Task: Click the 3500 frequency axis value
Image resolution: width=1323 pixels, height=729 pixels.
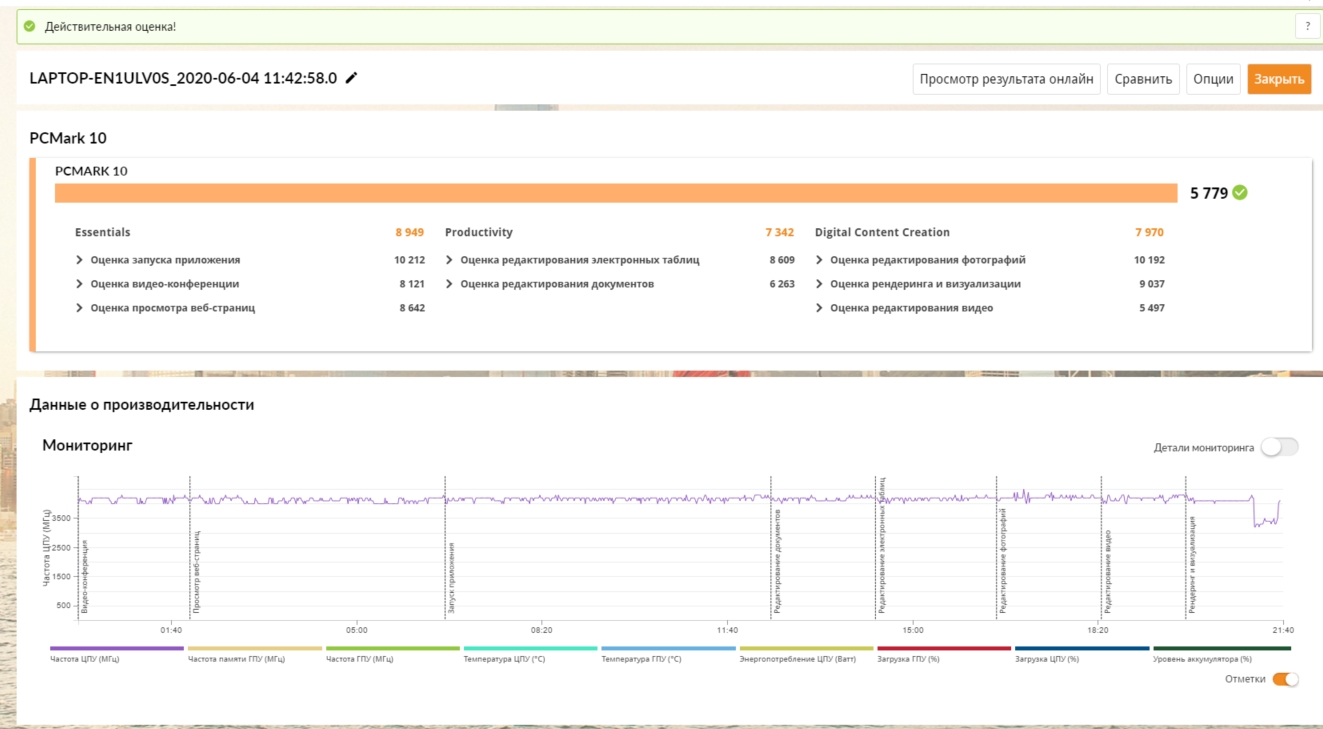Action: [x=62, y=518]
